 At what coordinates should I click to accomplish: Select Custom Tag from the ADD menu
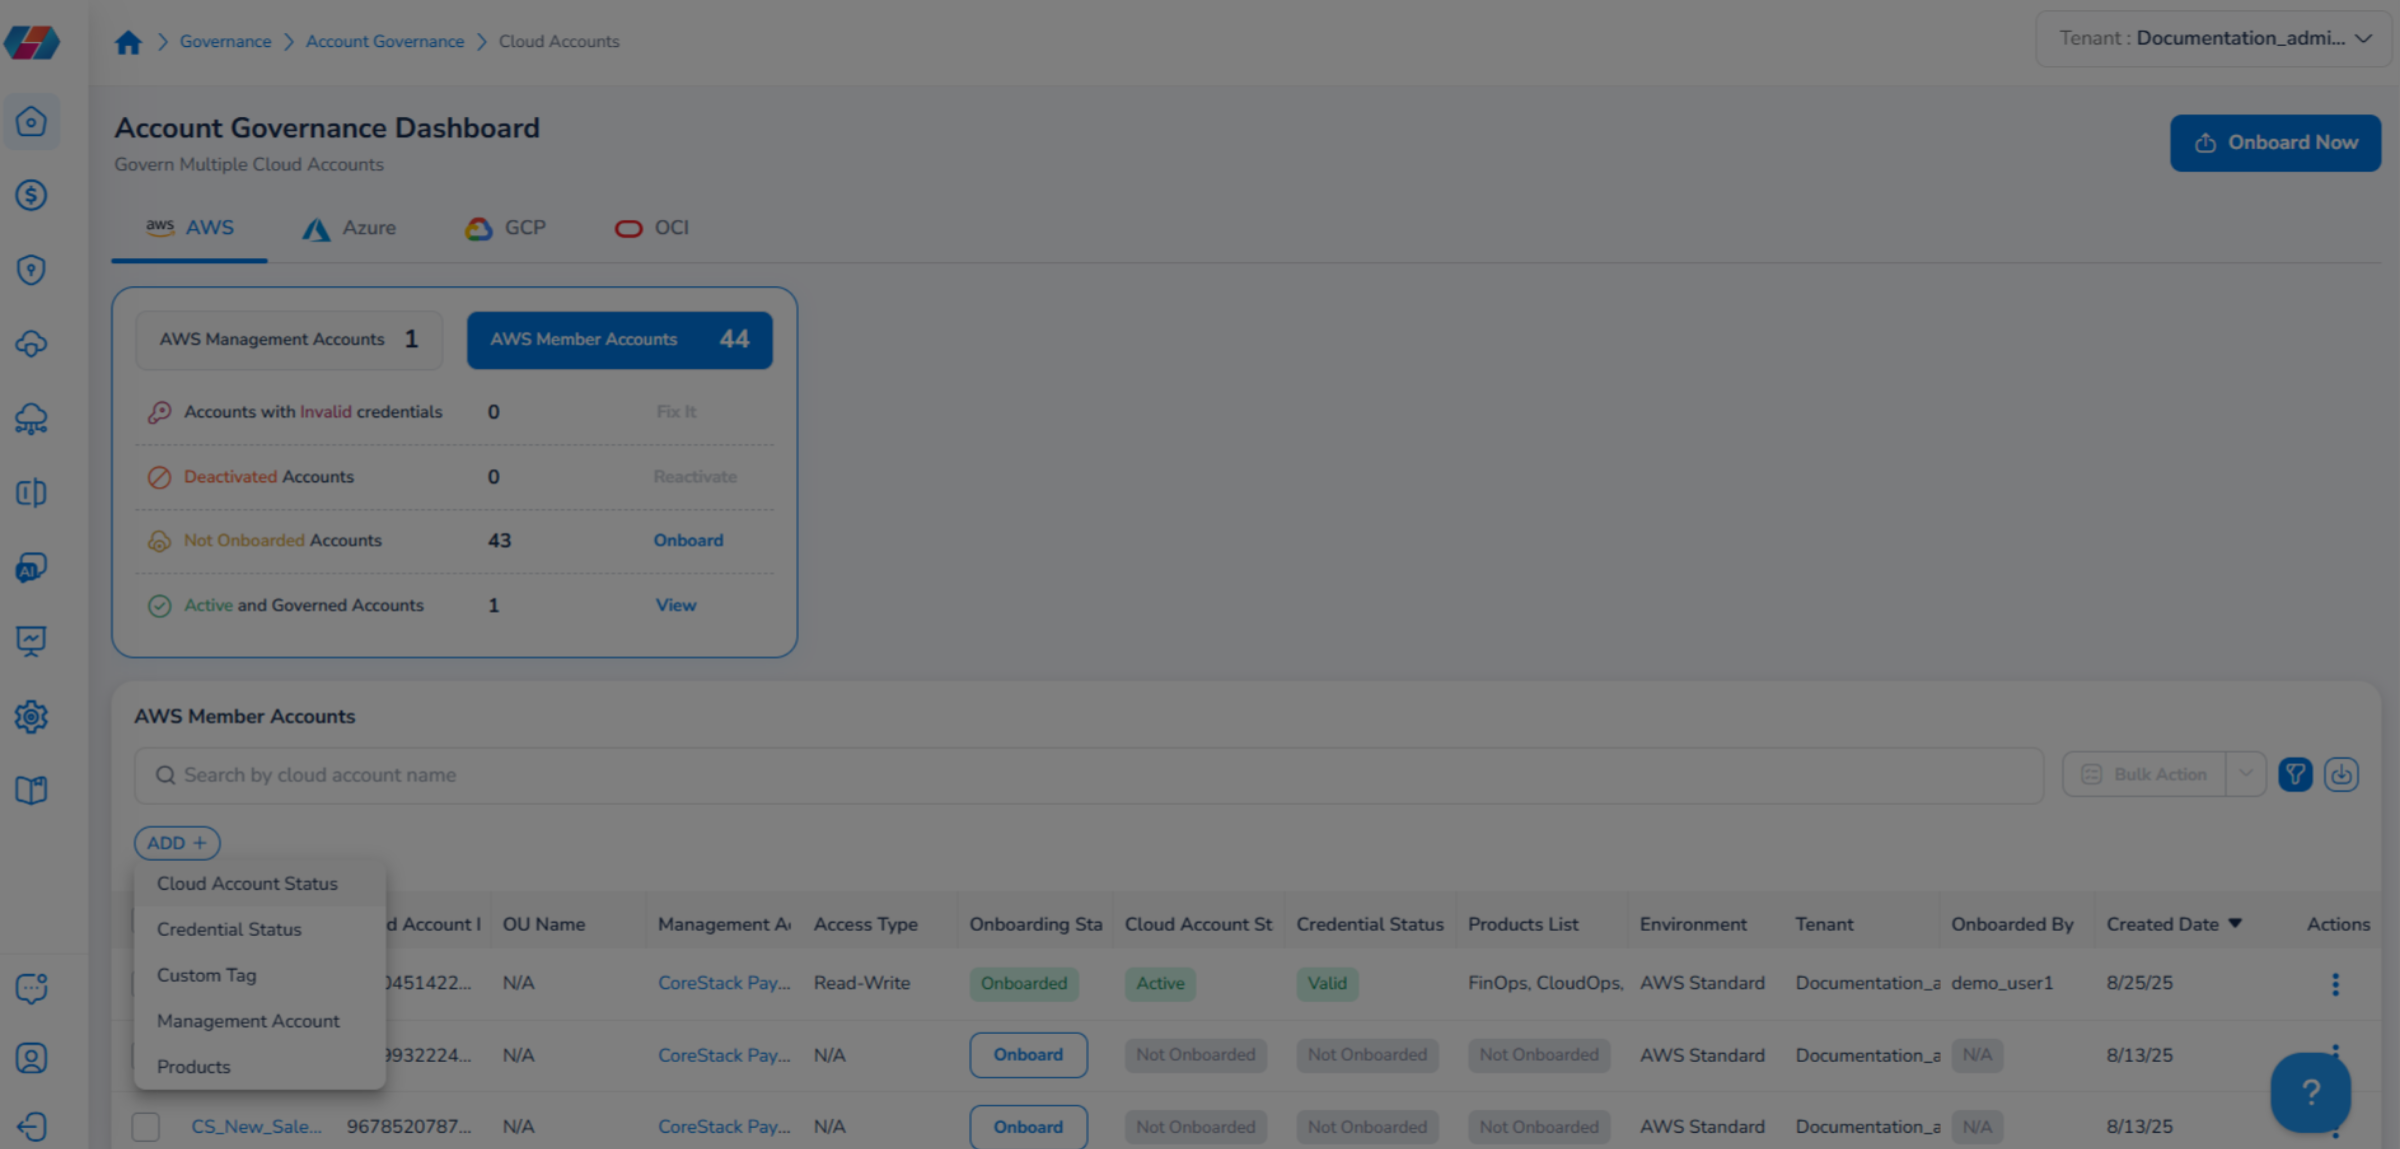[x=206, y=975]
